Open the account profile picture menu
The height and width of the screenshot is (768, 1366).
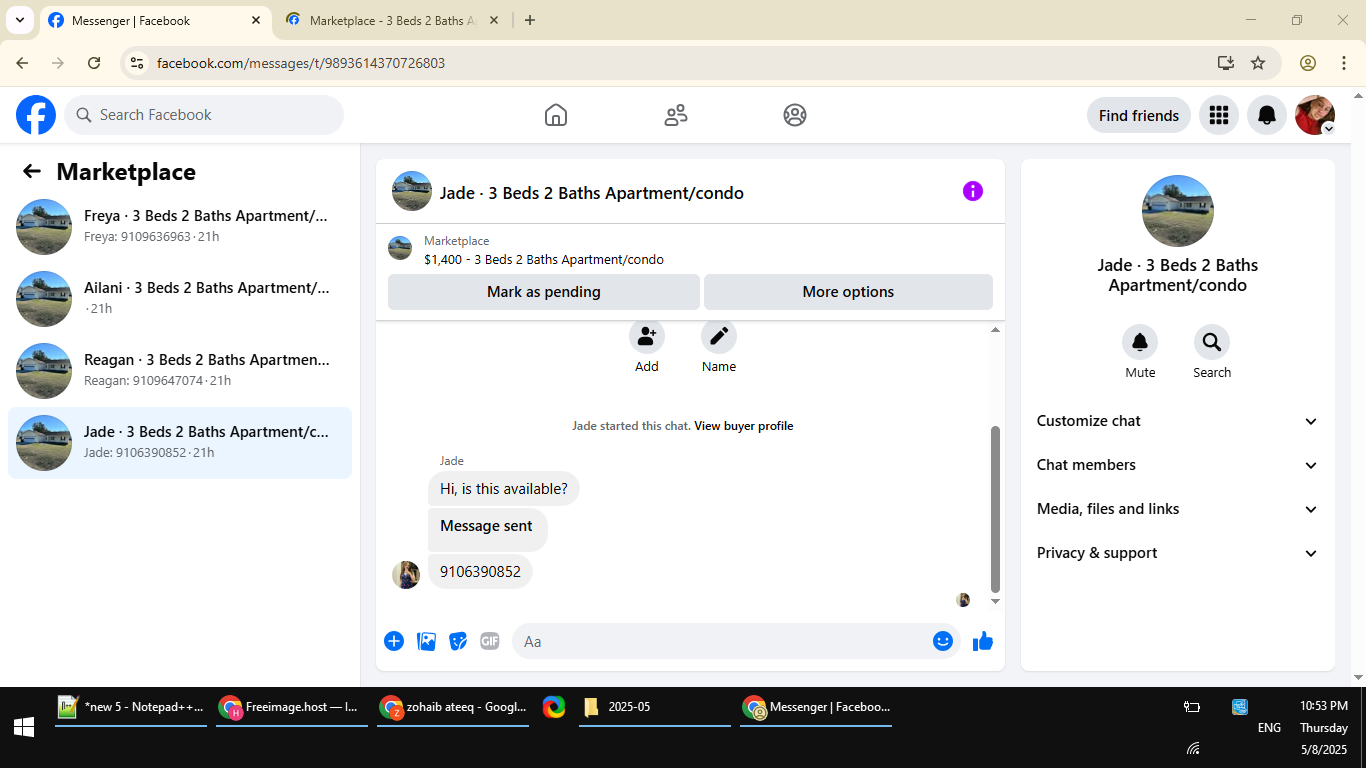1315,115
